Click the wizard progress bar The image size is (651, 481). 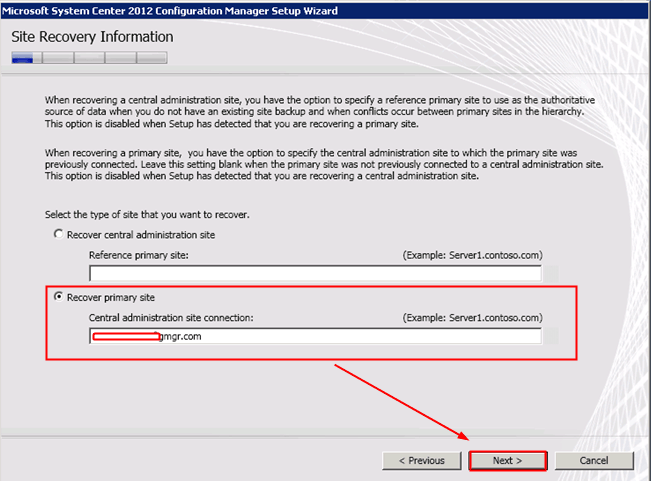90,58
